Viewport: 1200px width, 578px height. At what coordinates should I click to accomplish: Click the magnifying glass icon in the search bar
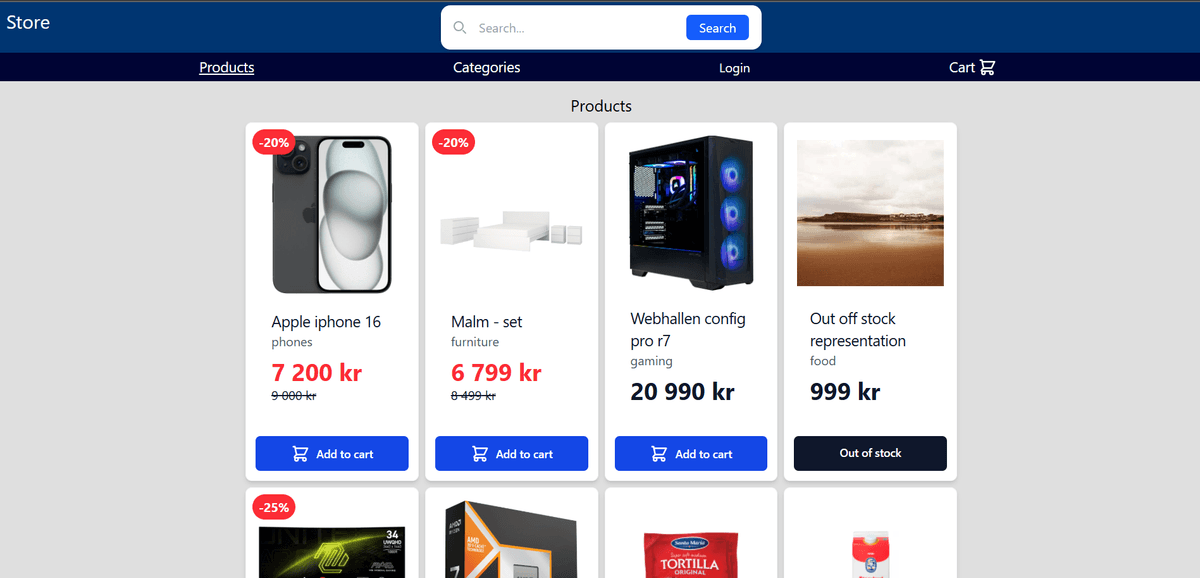pyautogui.click(x=460, y=27)
